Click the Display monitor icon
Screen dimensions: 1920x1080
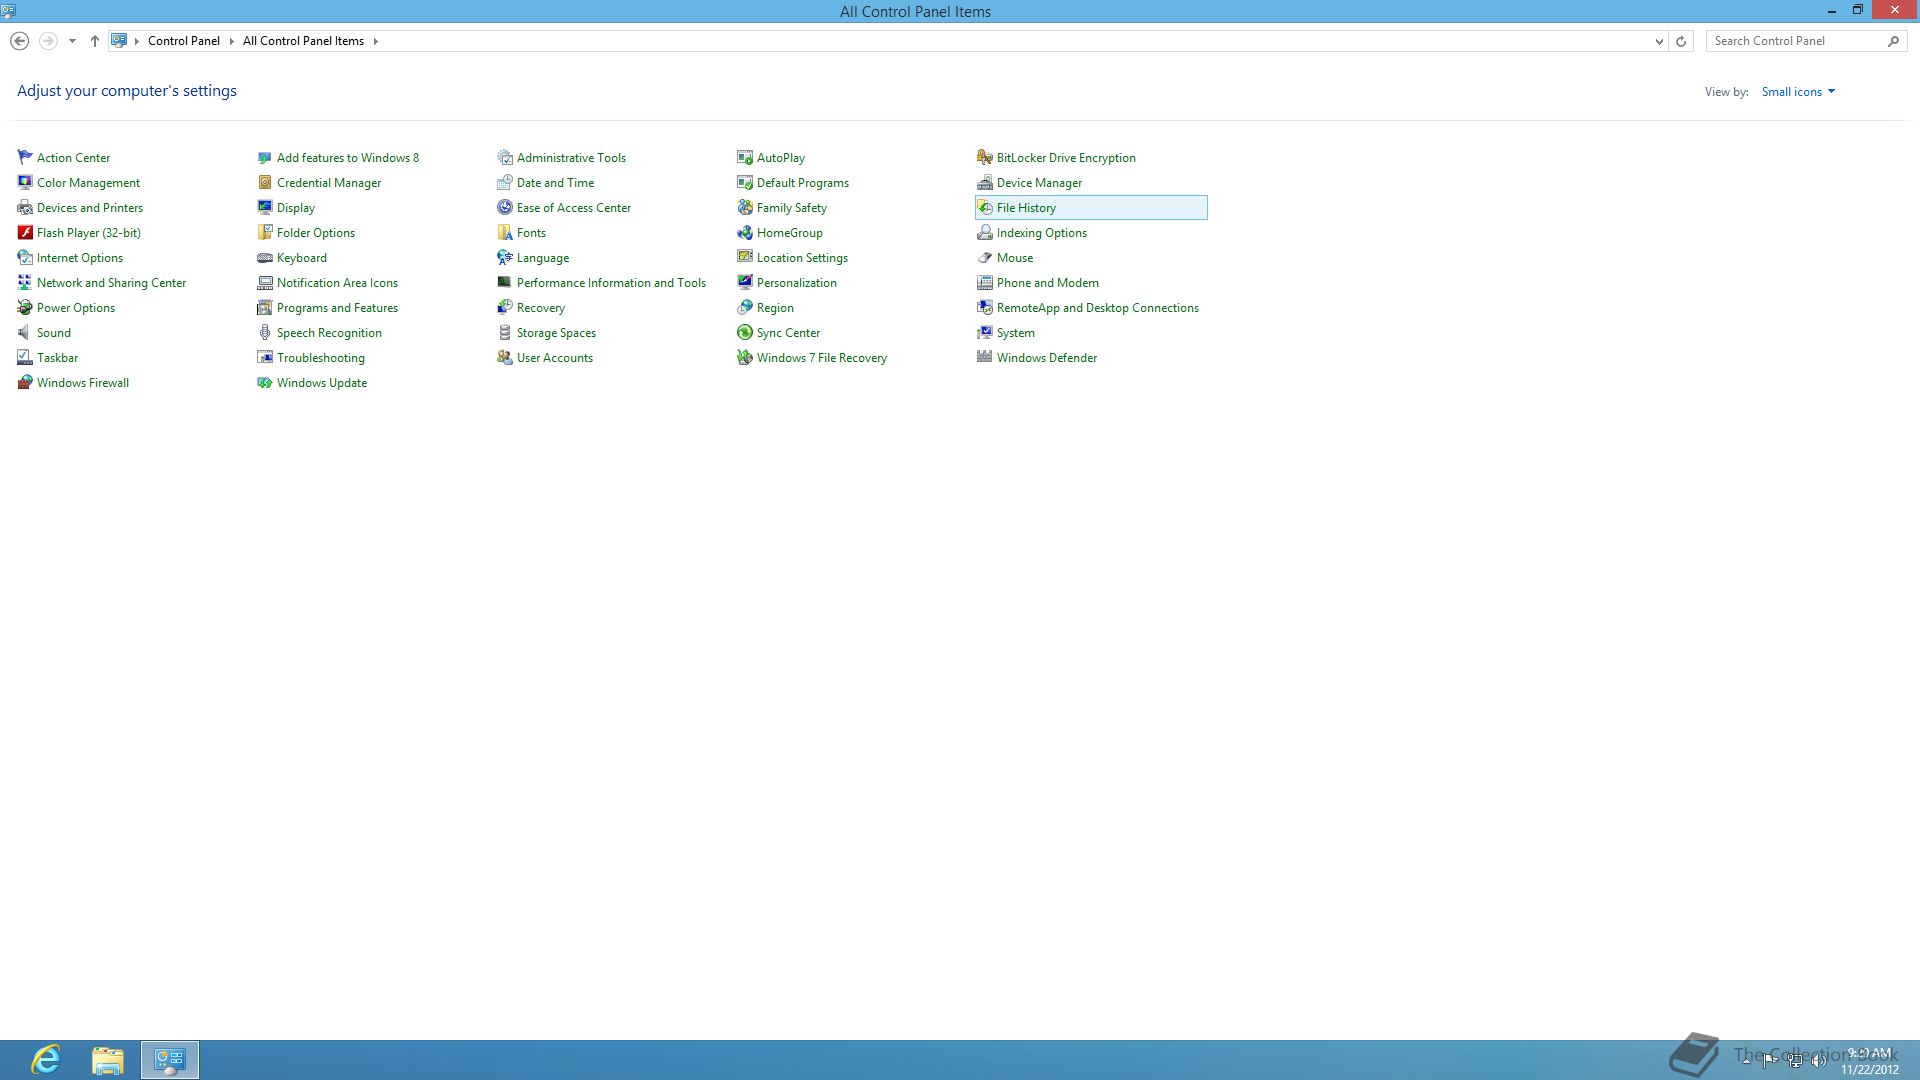coord(265,207)
